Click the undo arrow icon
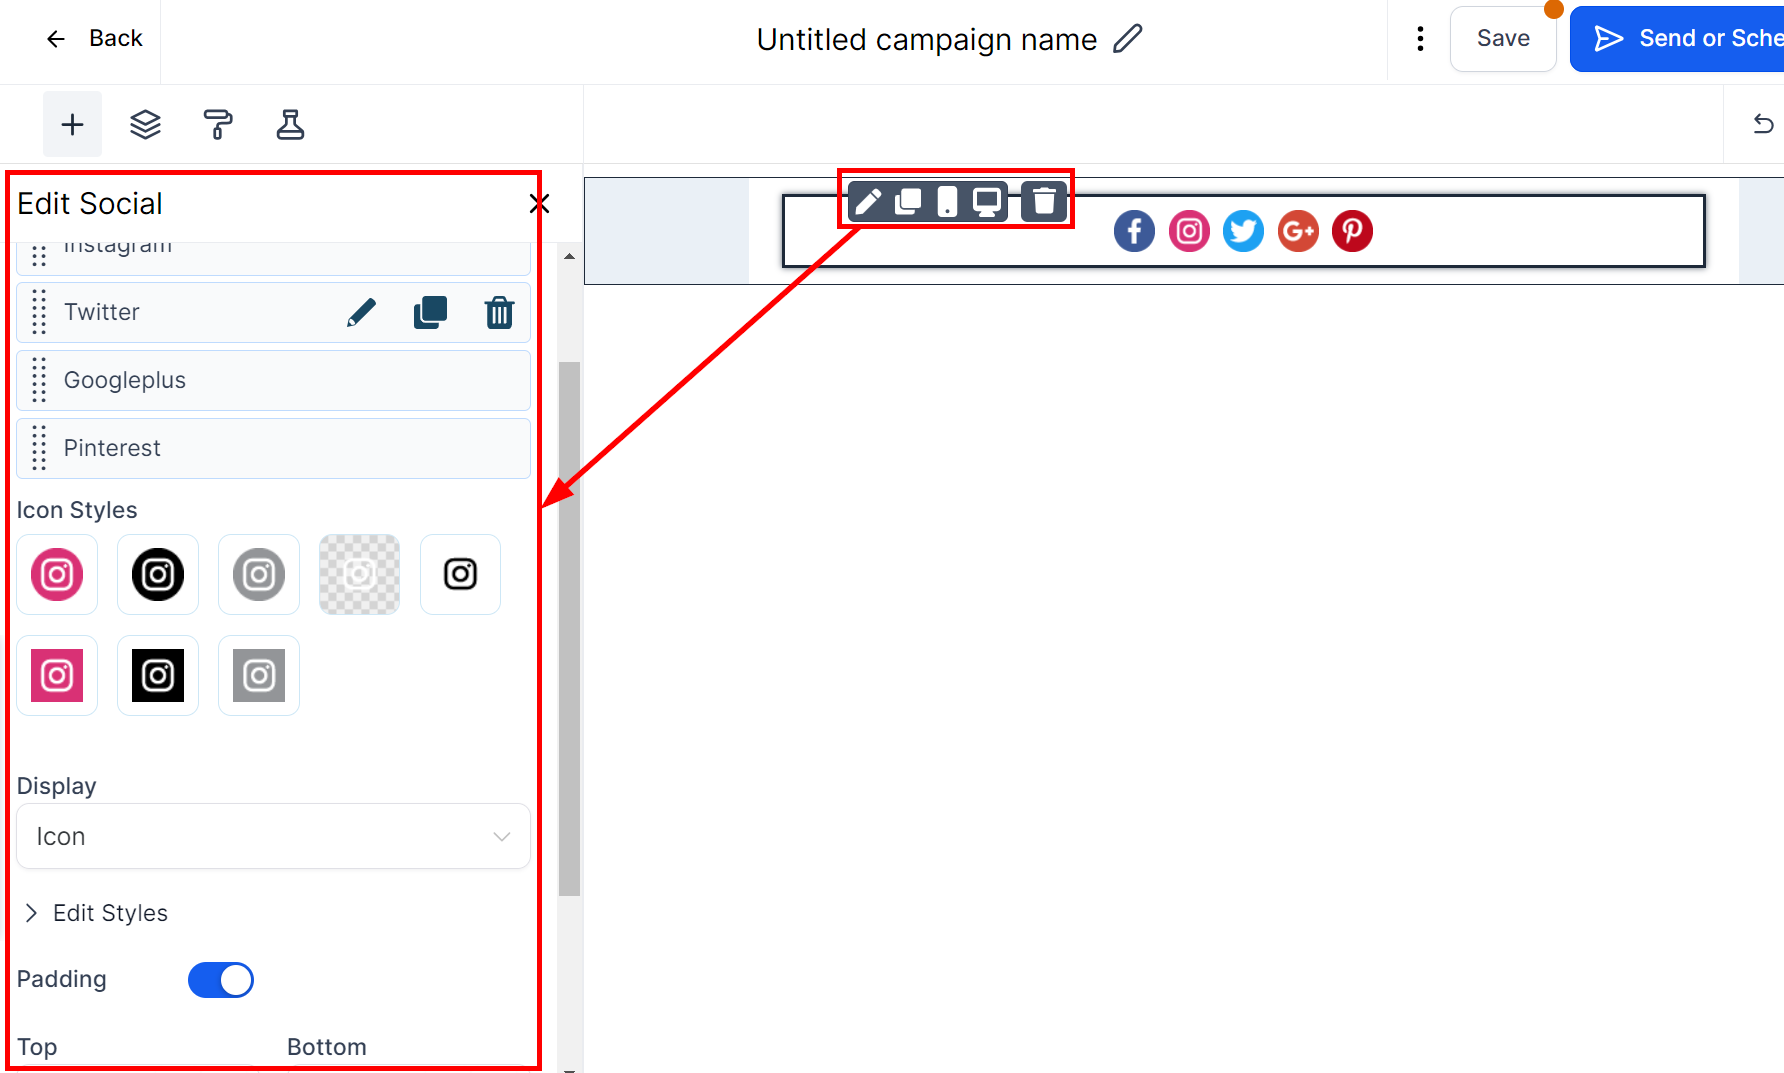Screen dimensions: 1784x1073 point(1763,124)
